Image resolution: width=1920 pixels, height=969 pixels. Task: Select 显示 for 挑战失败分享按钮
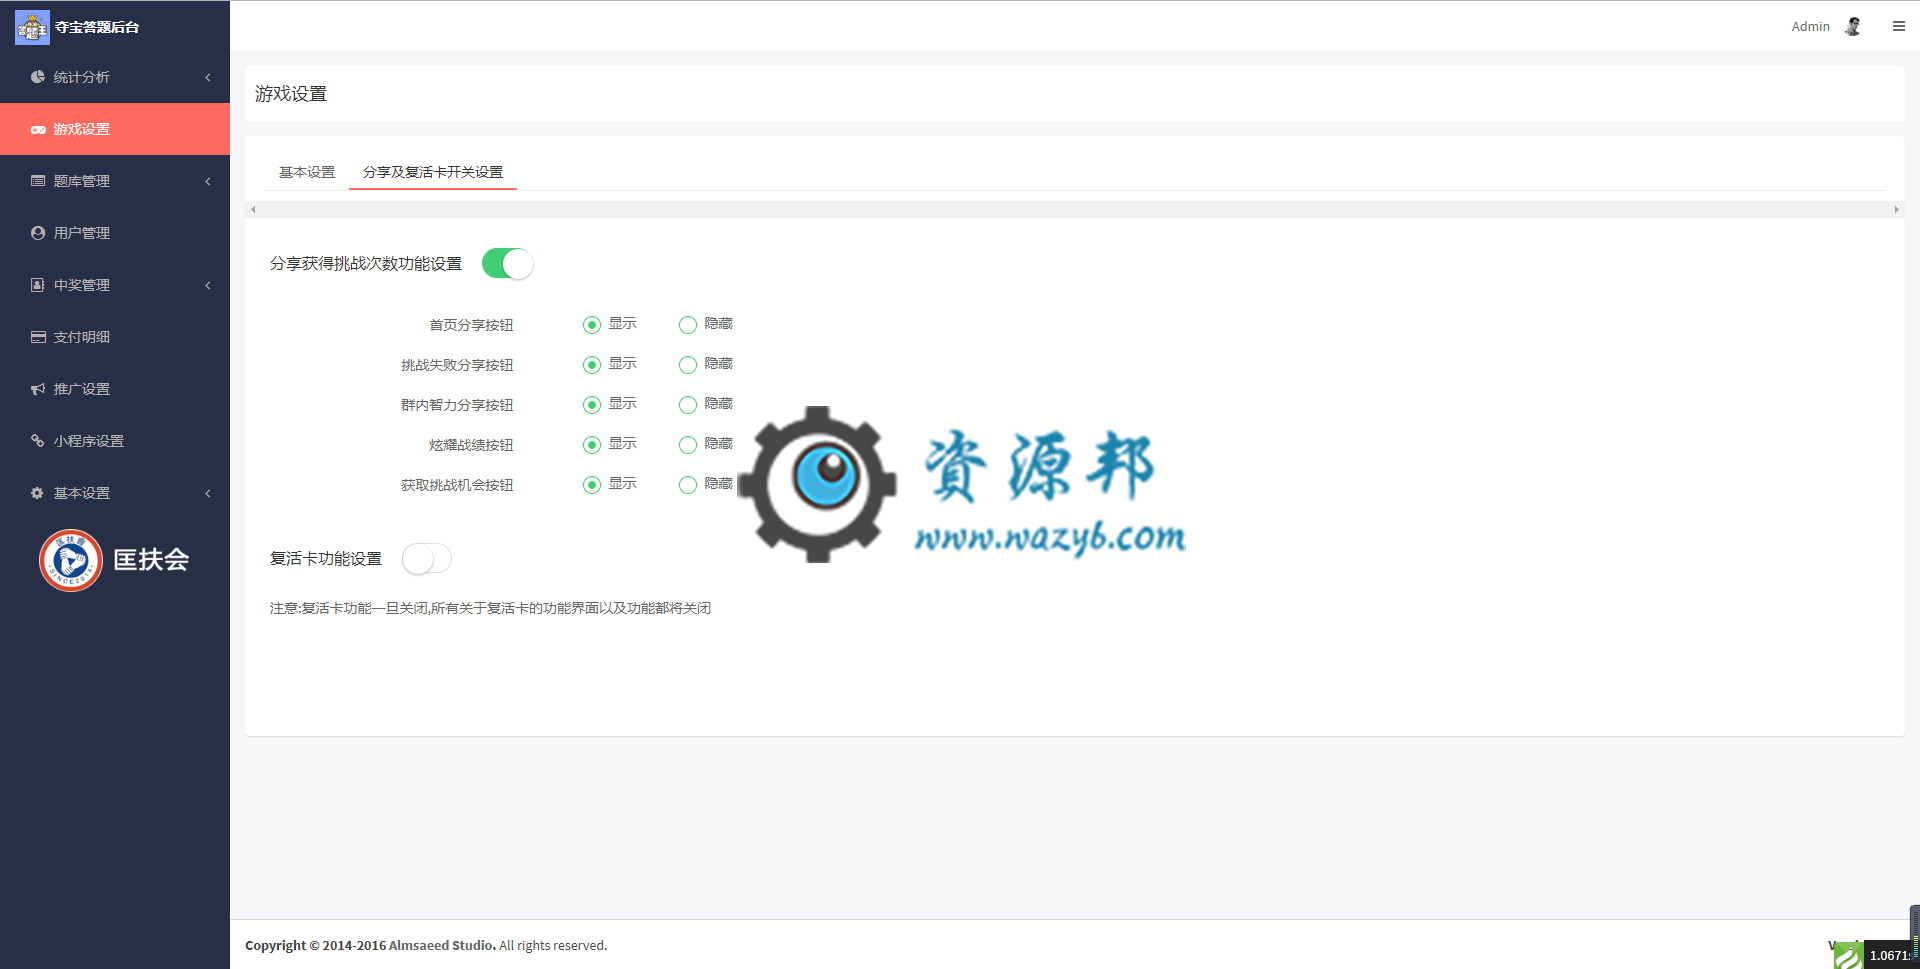pyautogui.click(x=592, y=365)
